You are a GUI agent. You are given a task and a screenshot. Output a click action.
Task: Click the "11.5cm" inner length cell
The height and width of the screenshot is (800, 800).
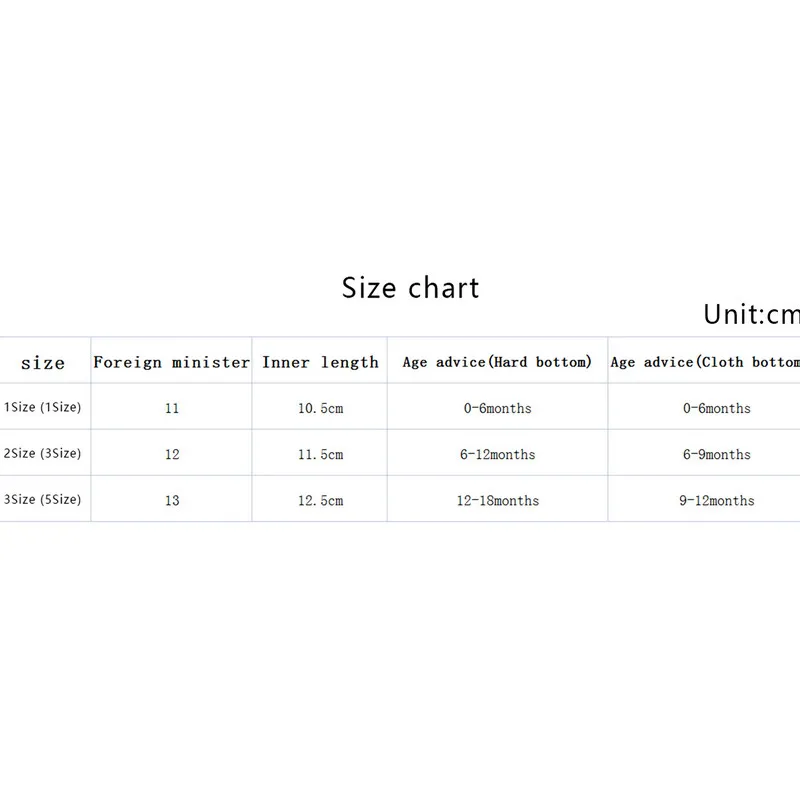[320, 454]
